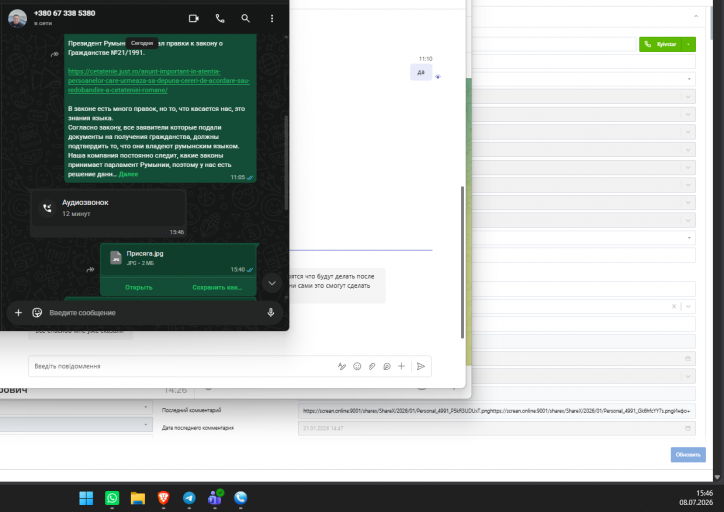
Task: Click Сохранить как for the attached file
Action: (217, 287)
